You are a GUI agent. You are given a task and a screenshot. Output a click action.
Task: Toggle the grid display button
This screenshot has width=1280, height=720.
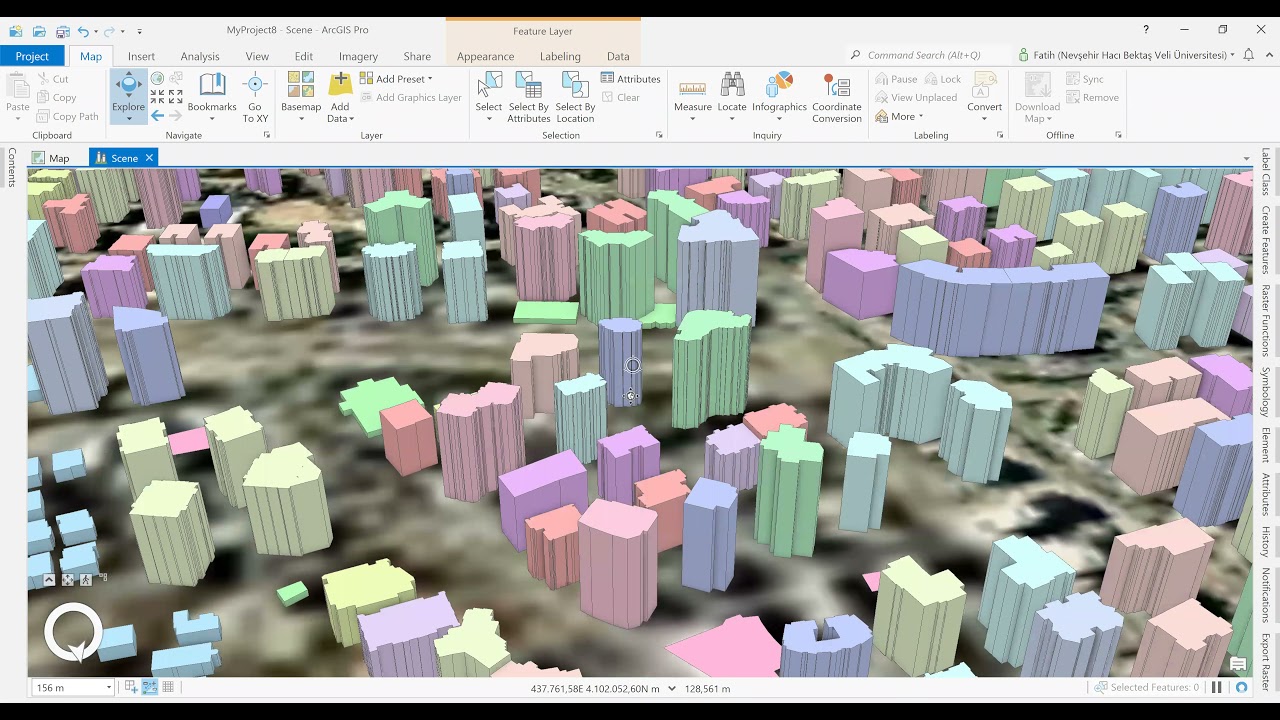pyautogui.click(x=168, y=687)
